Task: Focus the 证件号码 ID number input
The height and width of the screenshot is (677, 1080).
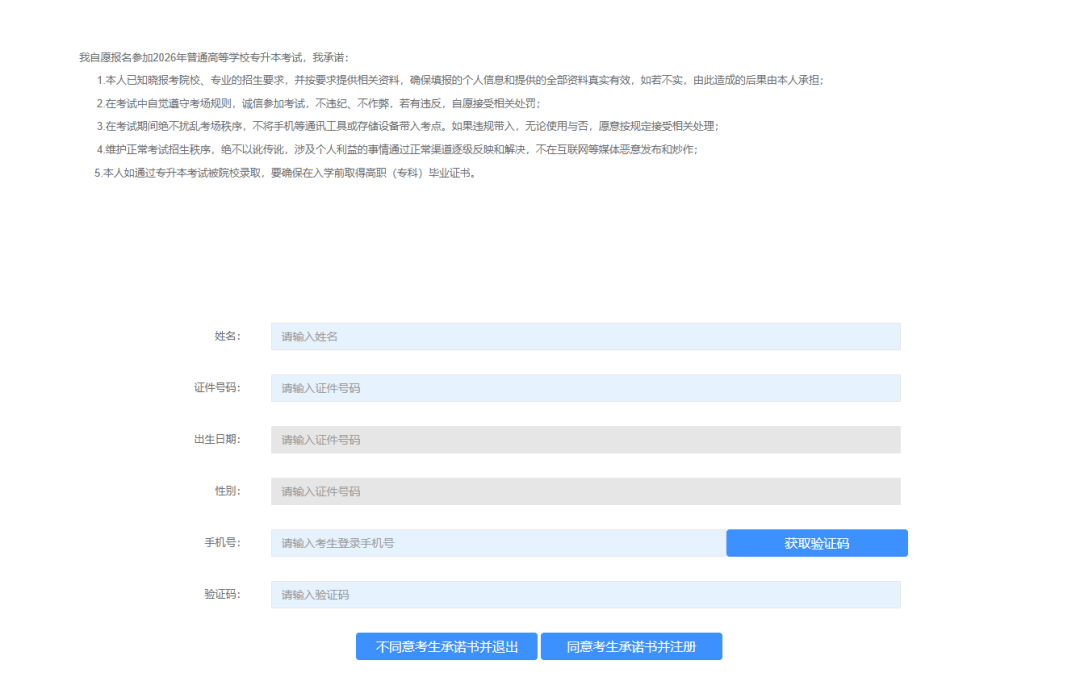Action: pyautogui.click(x=585, y=388)
